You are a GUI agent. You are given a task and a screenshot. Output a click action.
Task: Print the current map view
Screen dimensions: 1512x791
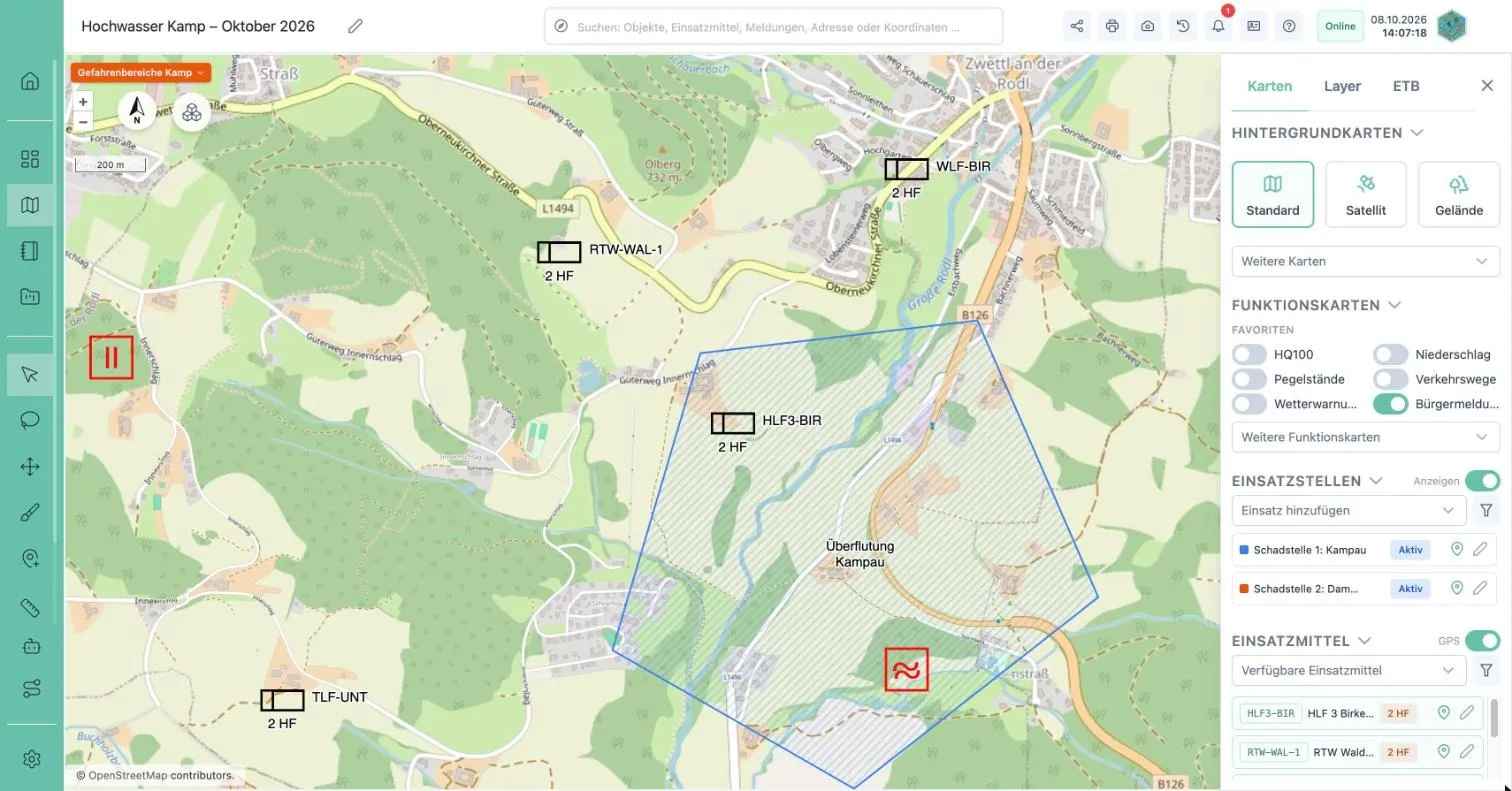[x=1112, y=26]
